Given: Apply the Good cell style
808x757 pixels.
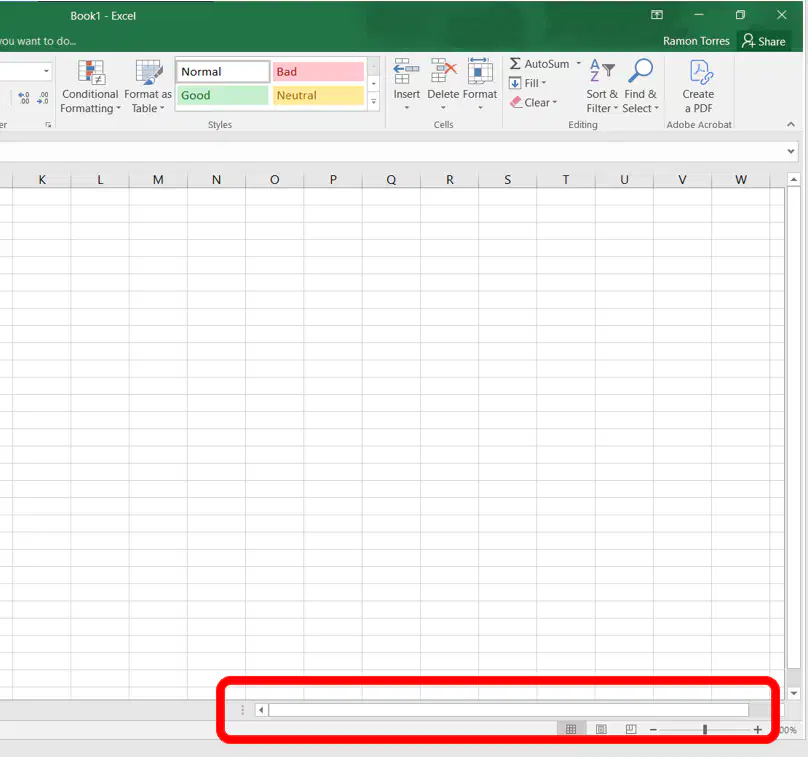Looking at the screenshot, I should (x=223, y=95).
